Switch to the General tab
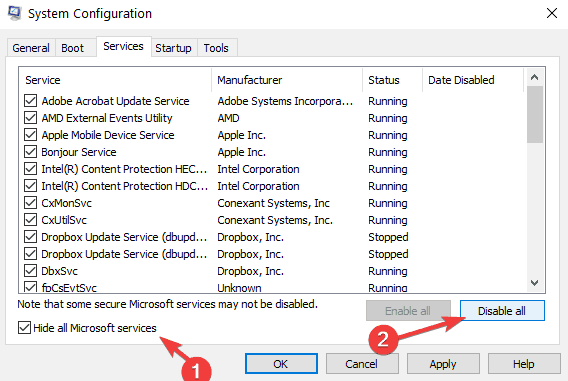The width and height of the screenshot is (568, 381). (x=31, y=48)
